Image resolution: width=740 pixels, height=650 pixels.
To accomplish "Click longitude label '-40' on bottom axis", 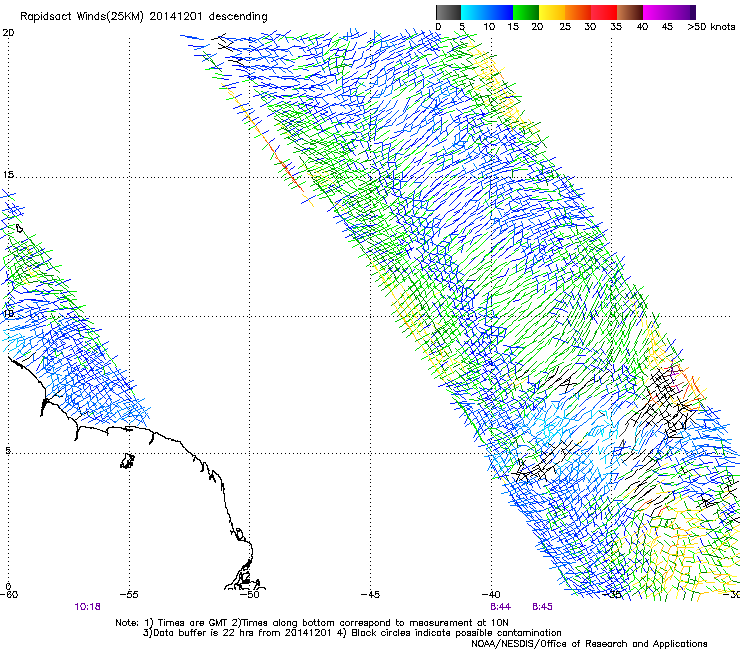I will 491,595.
